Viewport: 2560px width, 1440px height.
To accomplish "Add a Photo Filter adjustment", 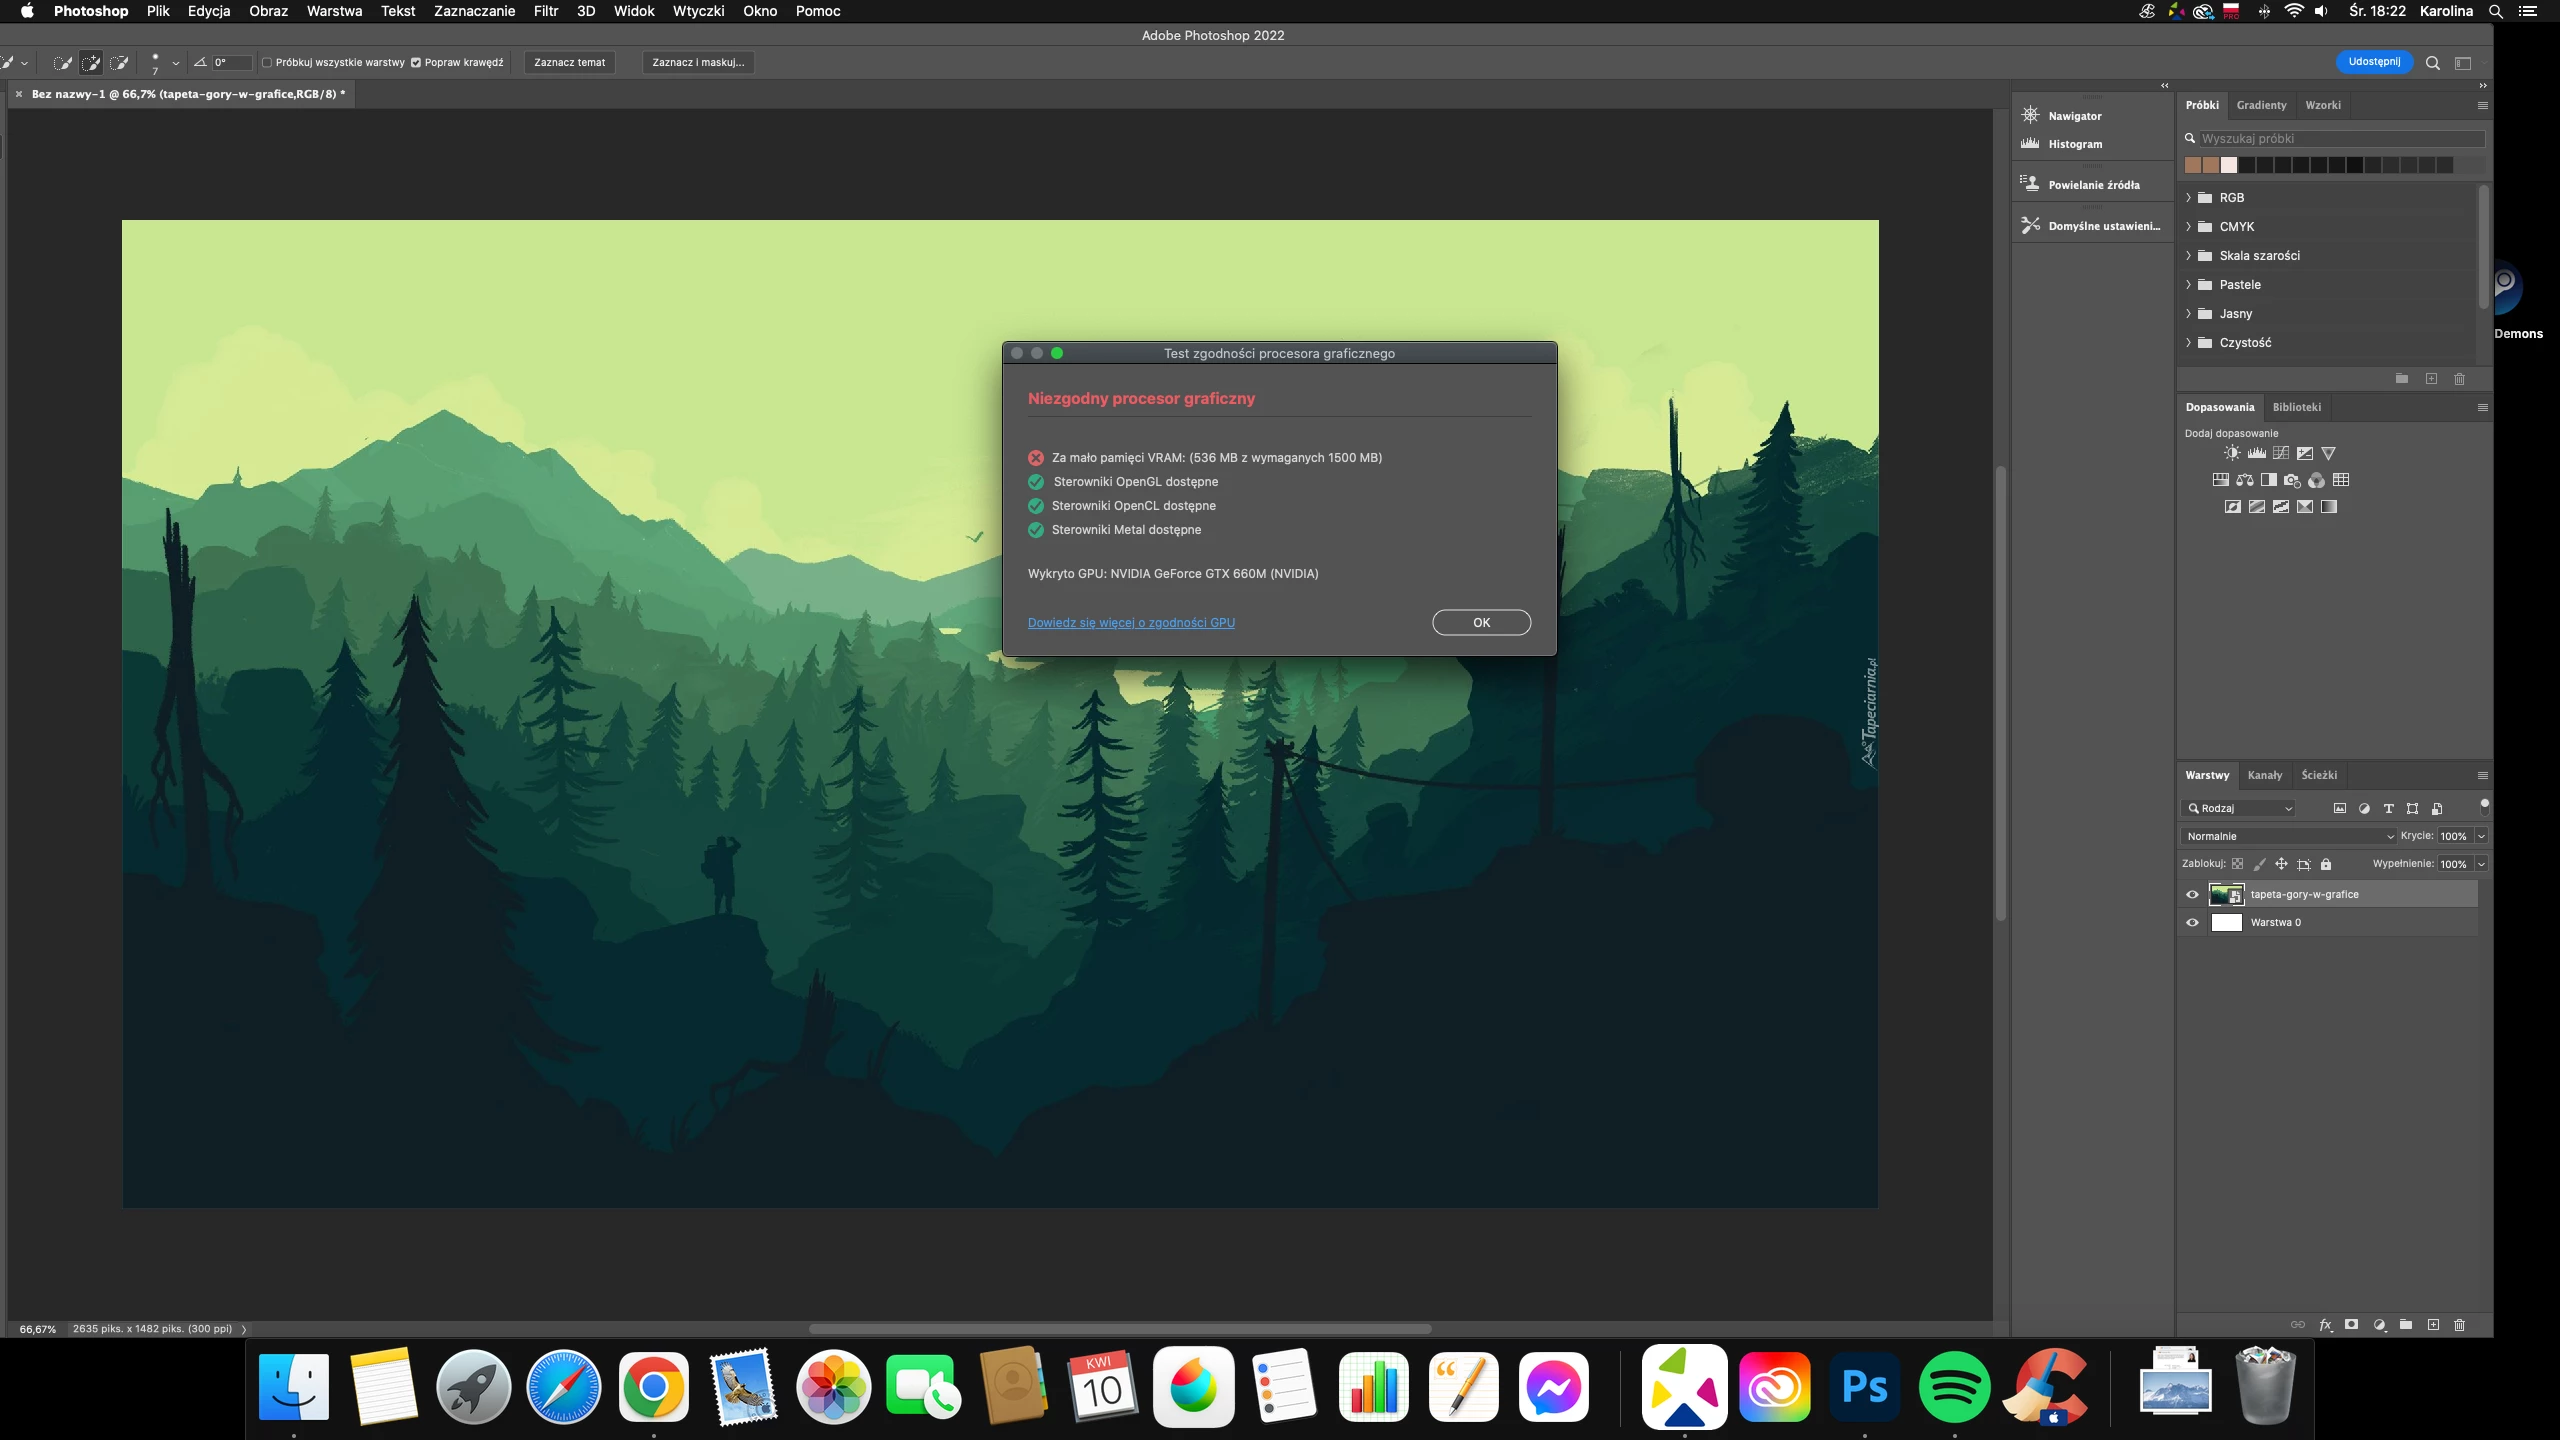I will pos(2293,480).
